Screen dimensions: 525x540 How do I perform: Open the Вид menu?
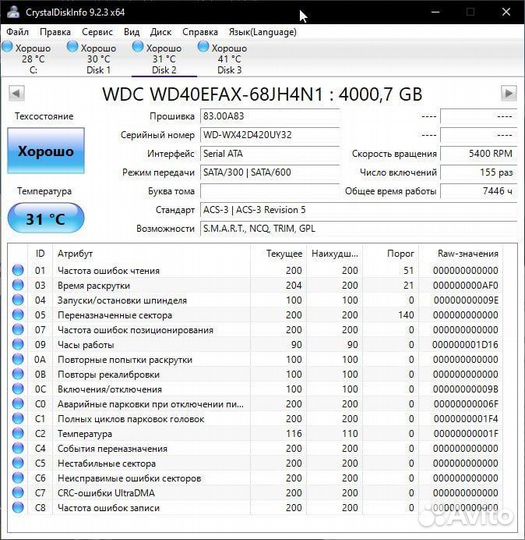pos(132,32)
